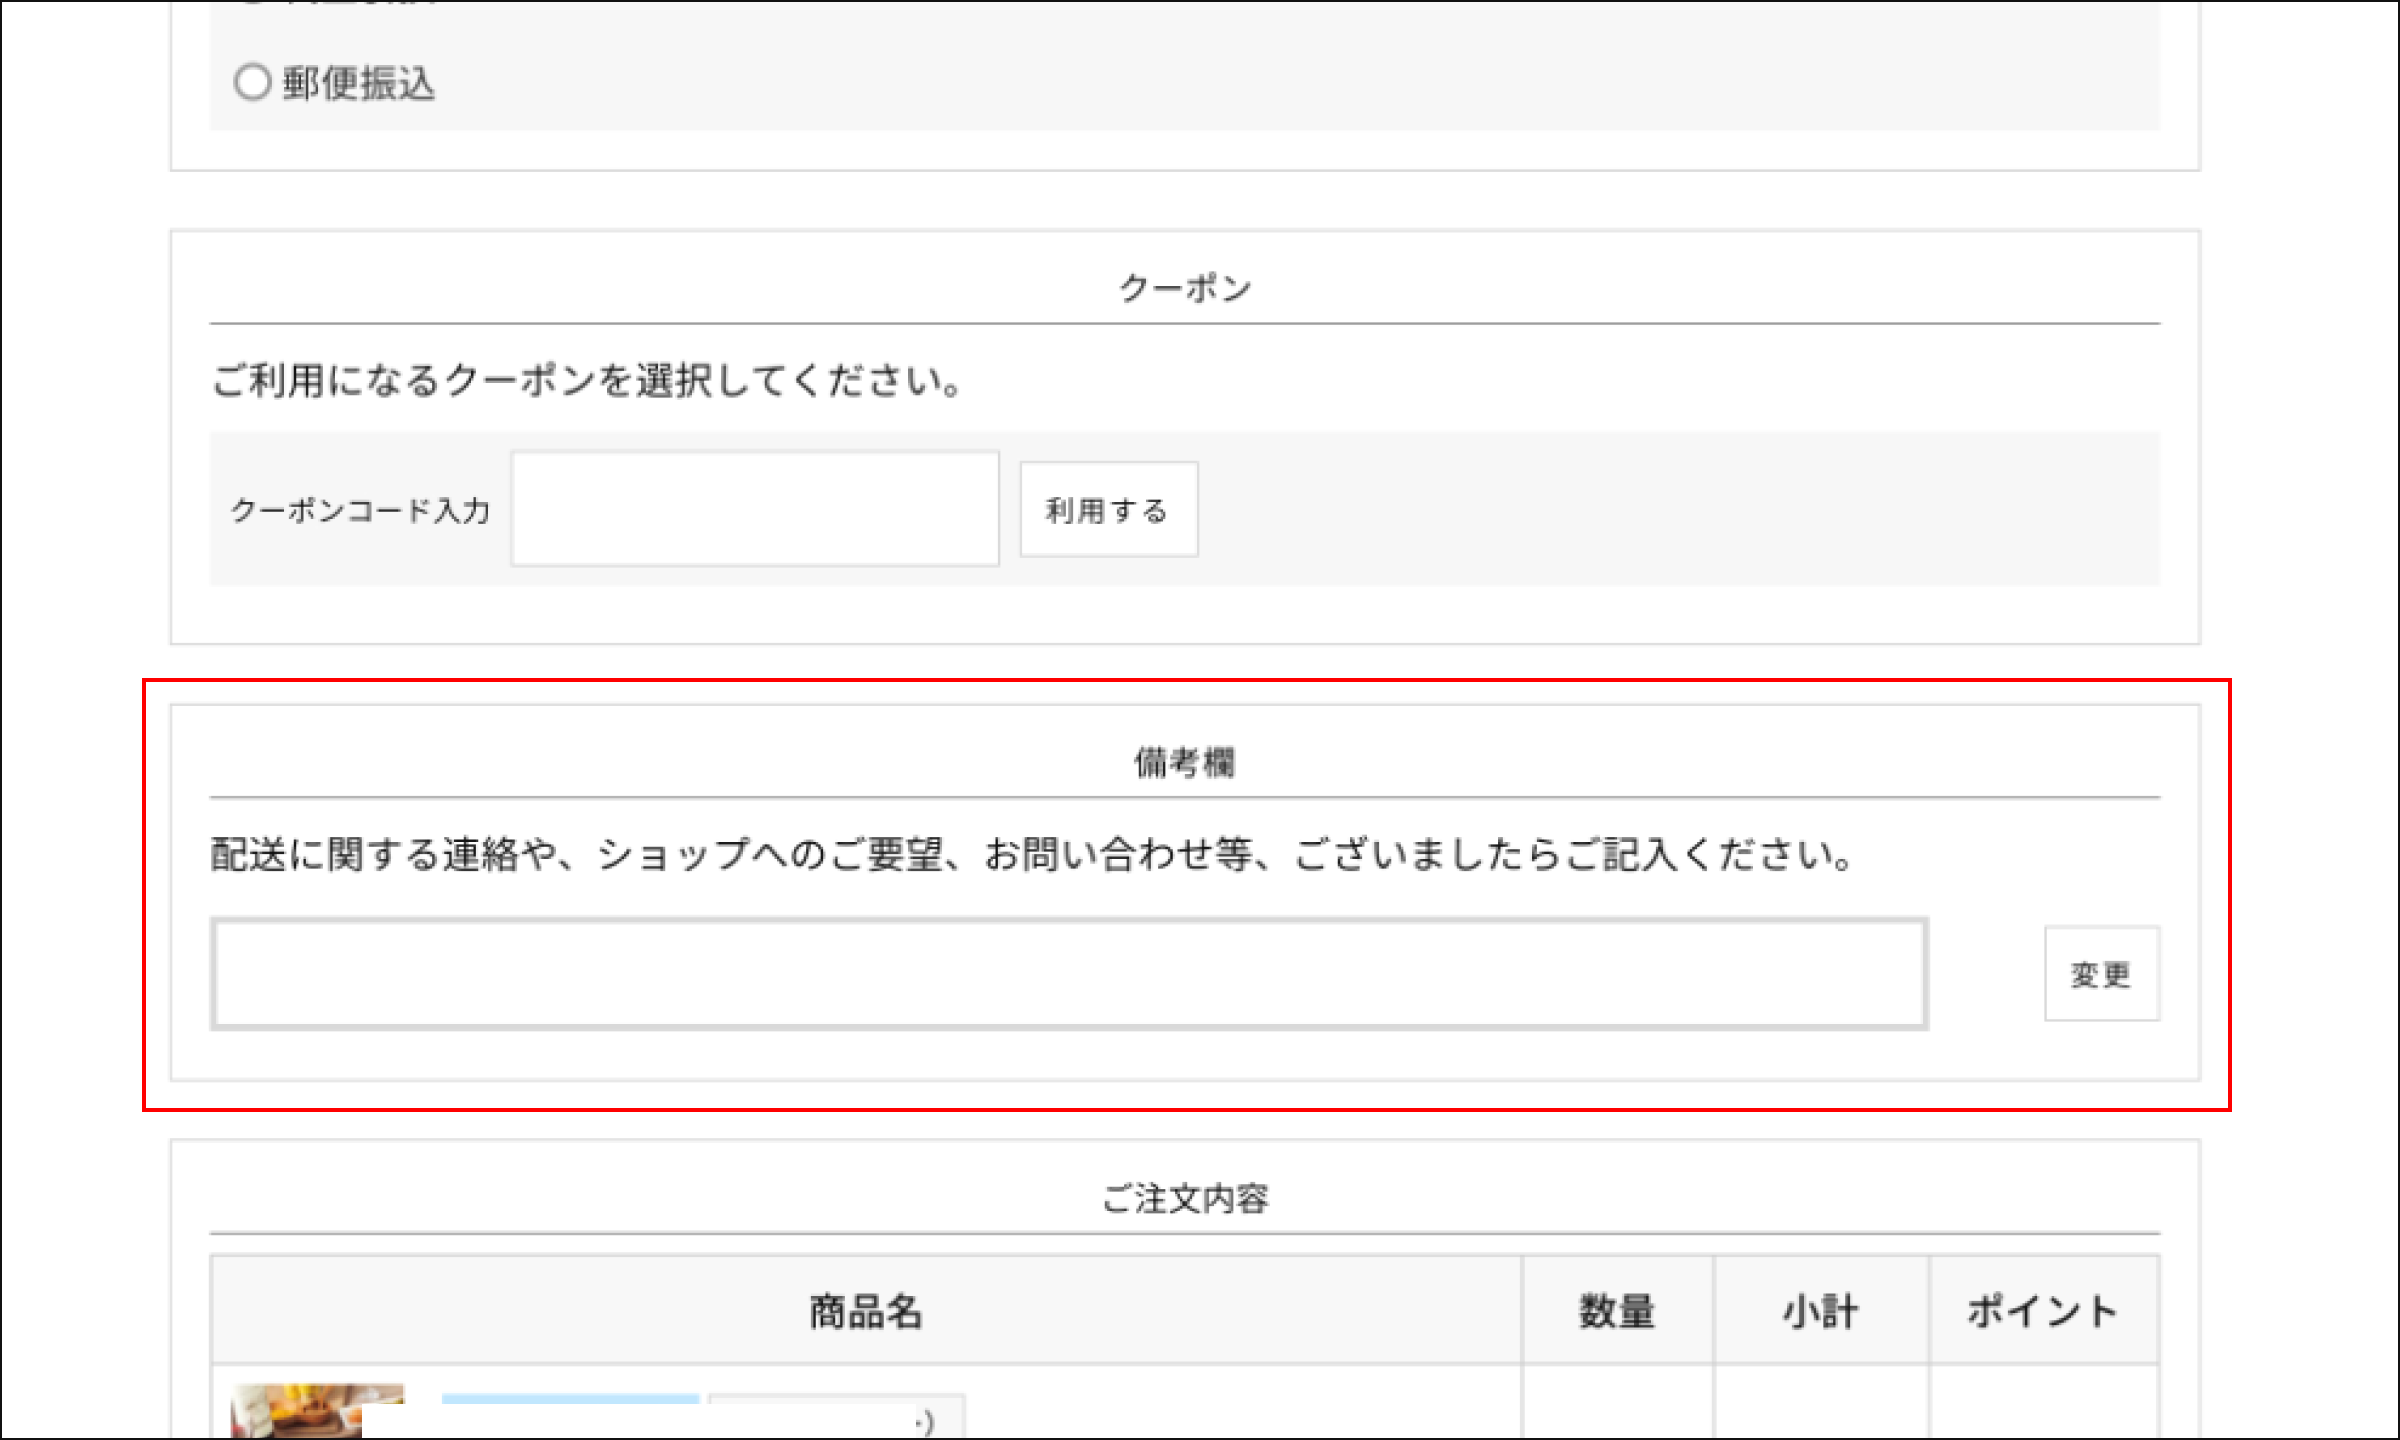This screenshot has height=1440, width=2400.
Task: Click the クーポン section heading
Action: coord(1184,289)
